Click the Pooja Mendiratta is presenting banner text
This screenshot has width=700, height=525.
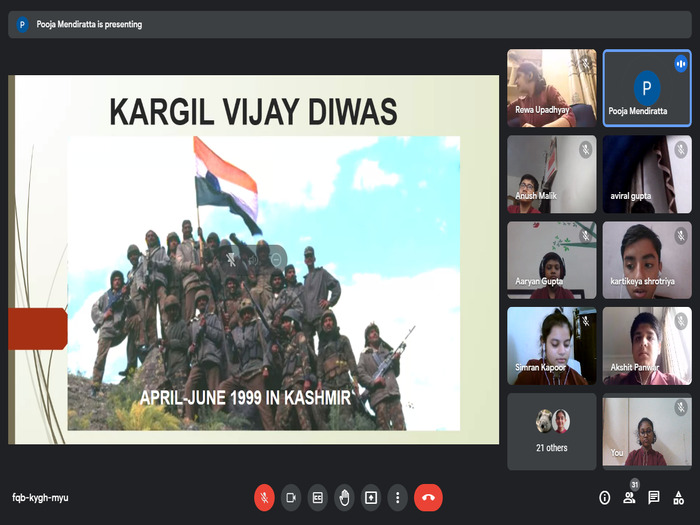click(x=89, y=24)
